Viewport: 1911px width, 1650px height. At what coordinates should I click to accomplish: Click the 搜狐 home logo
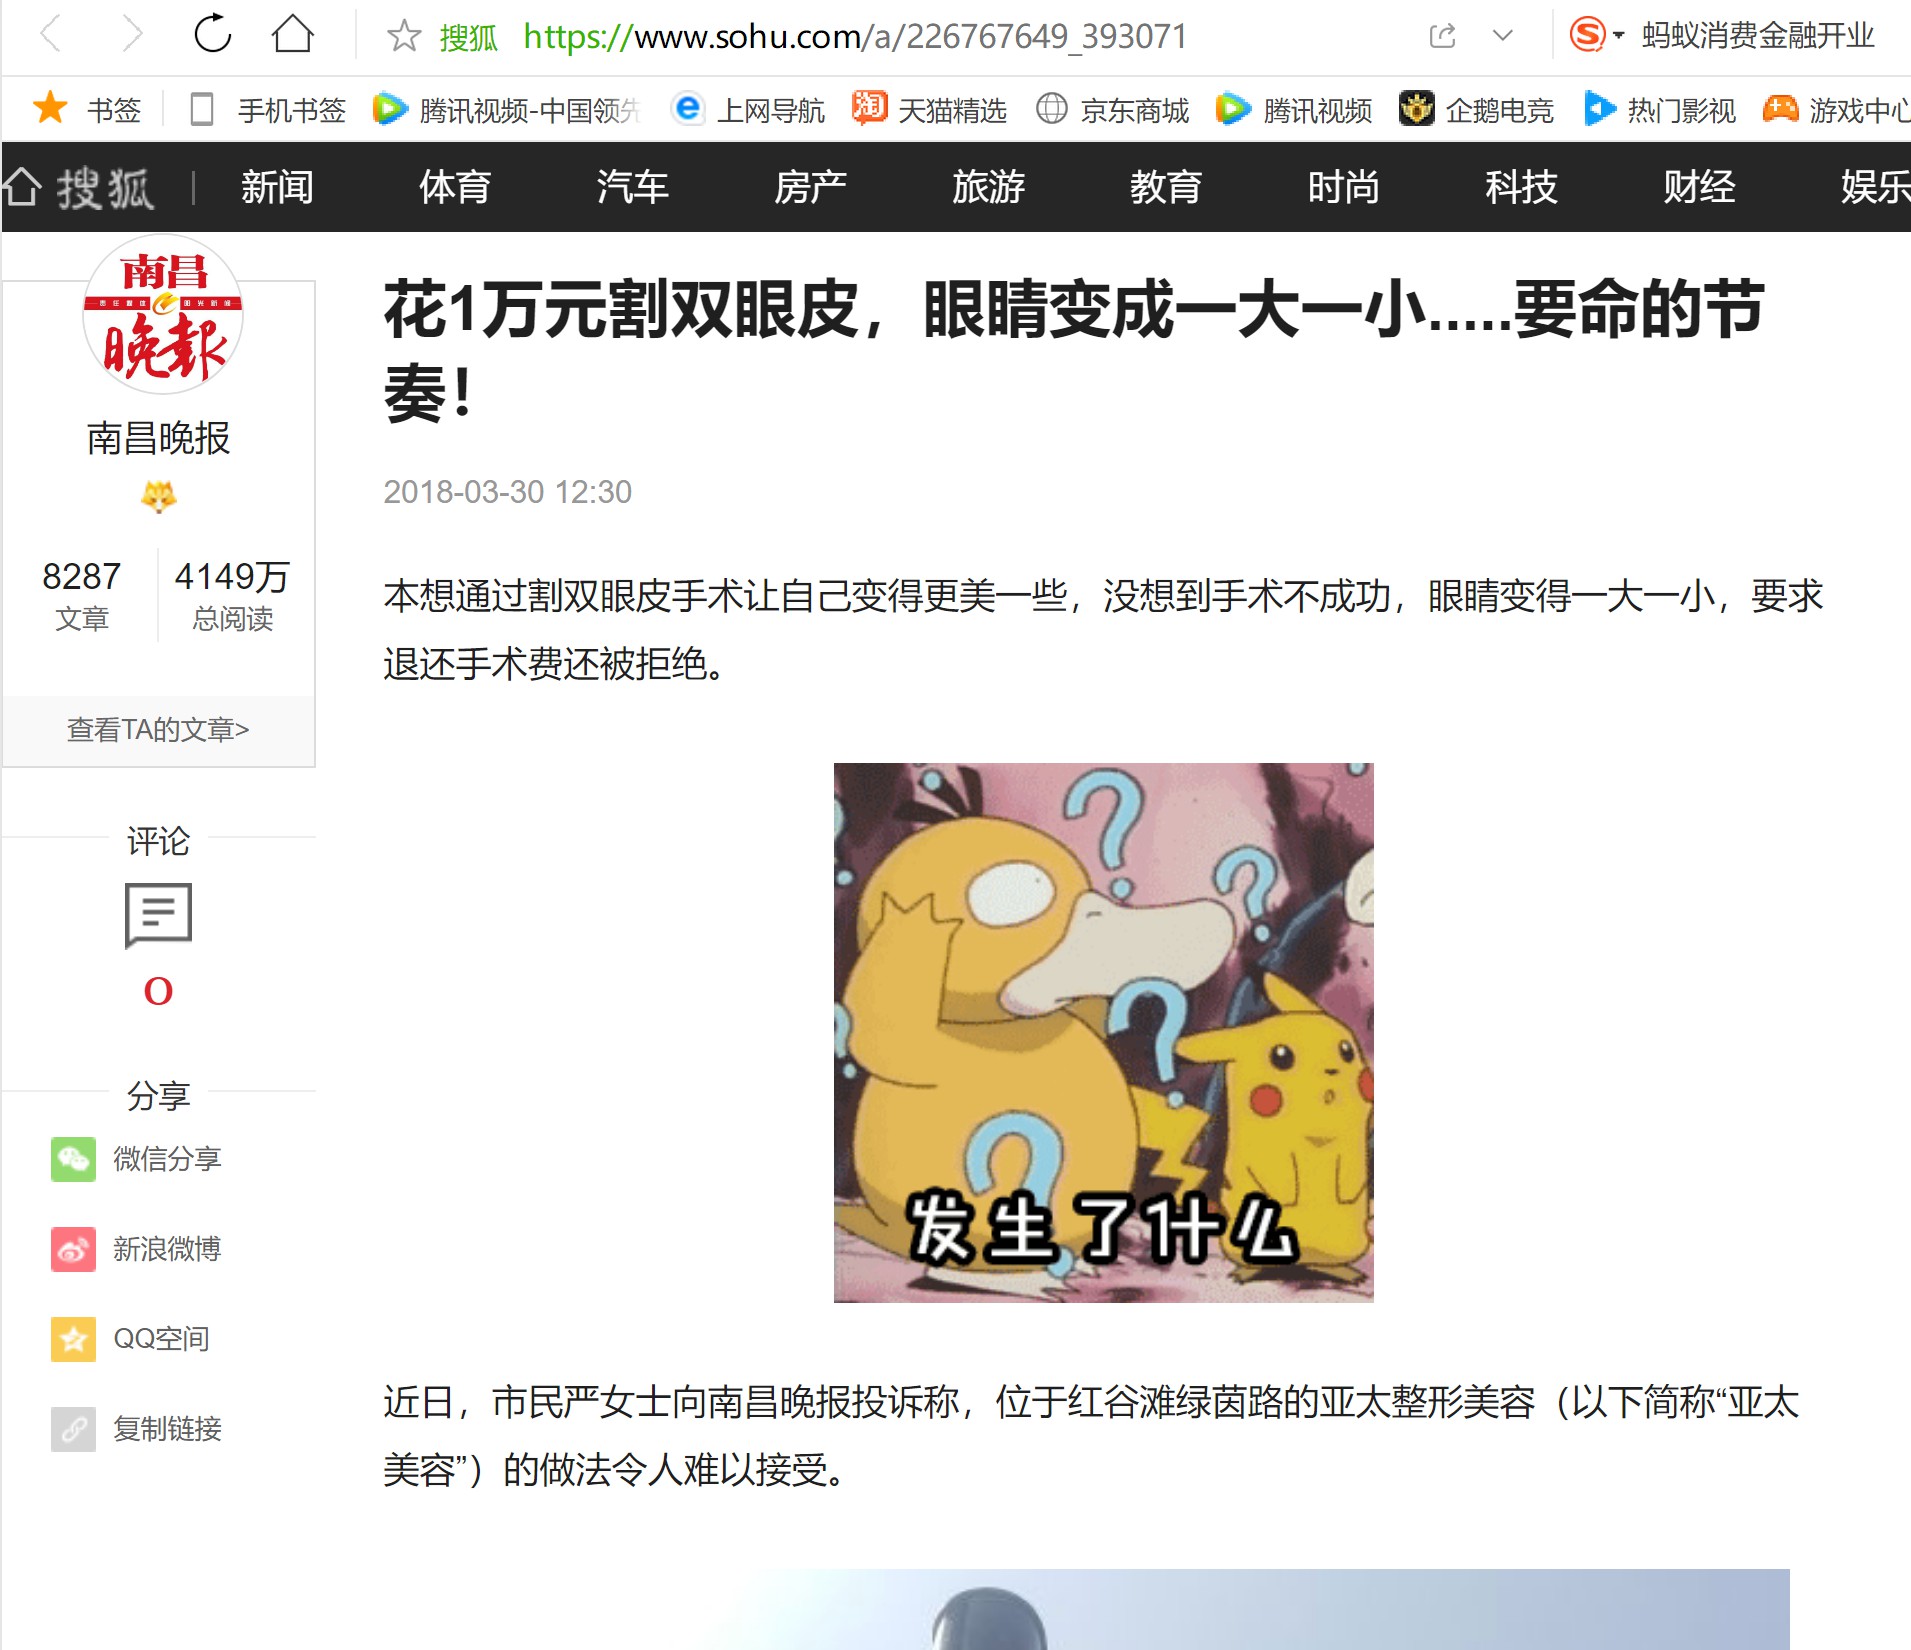click(78, 188)
